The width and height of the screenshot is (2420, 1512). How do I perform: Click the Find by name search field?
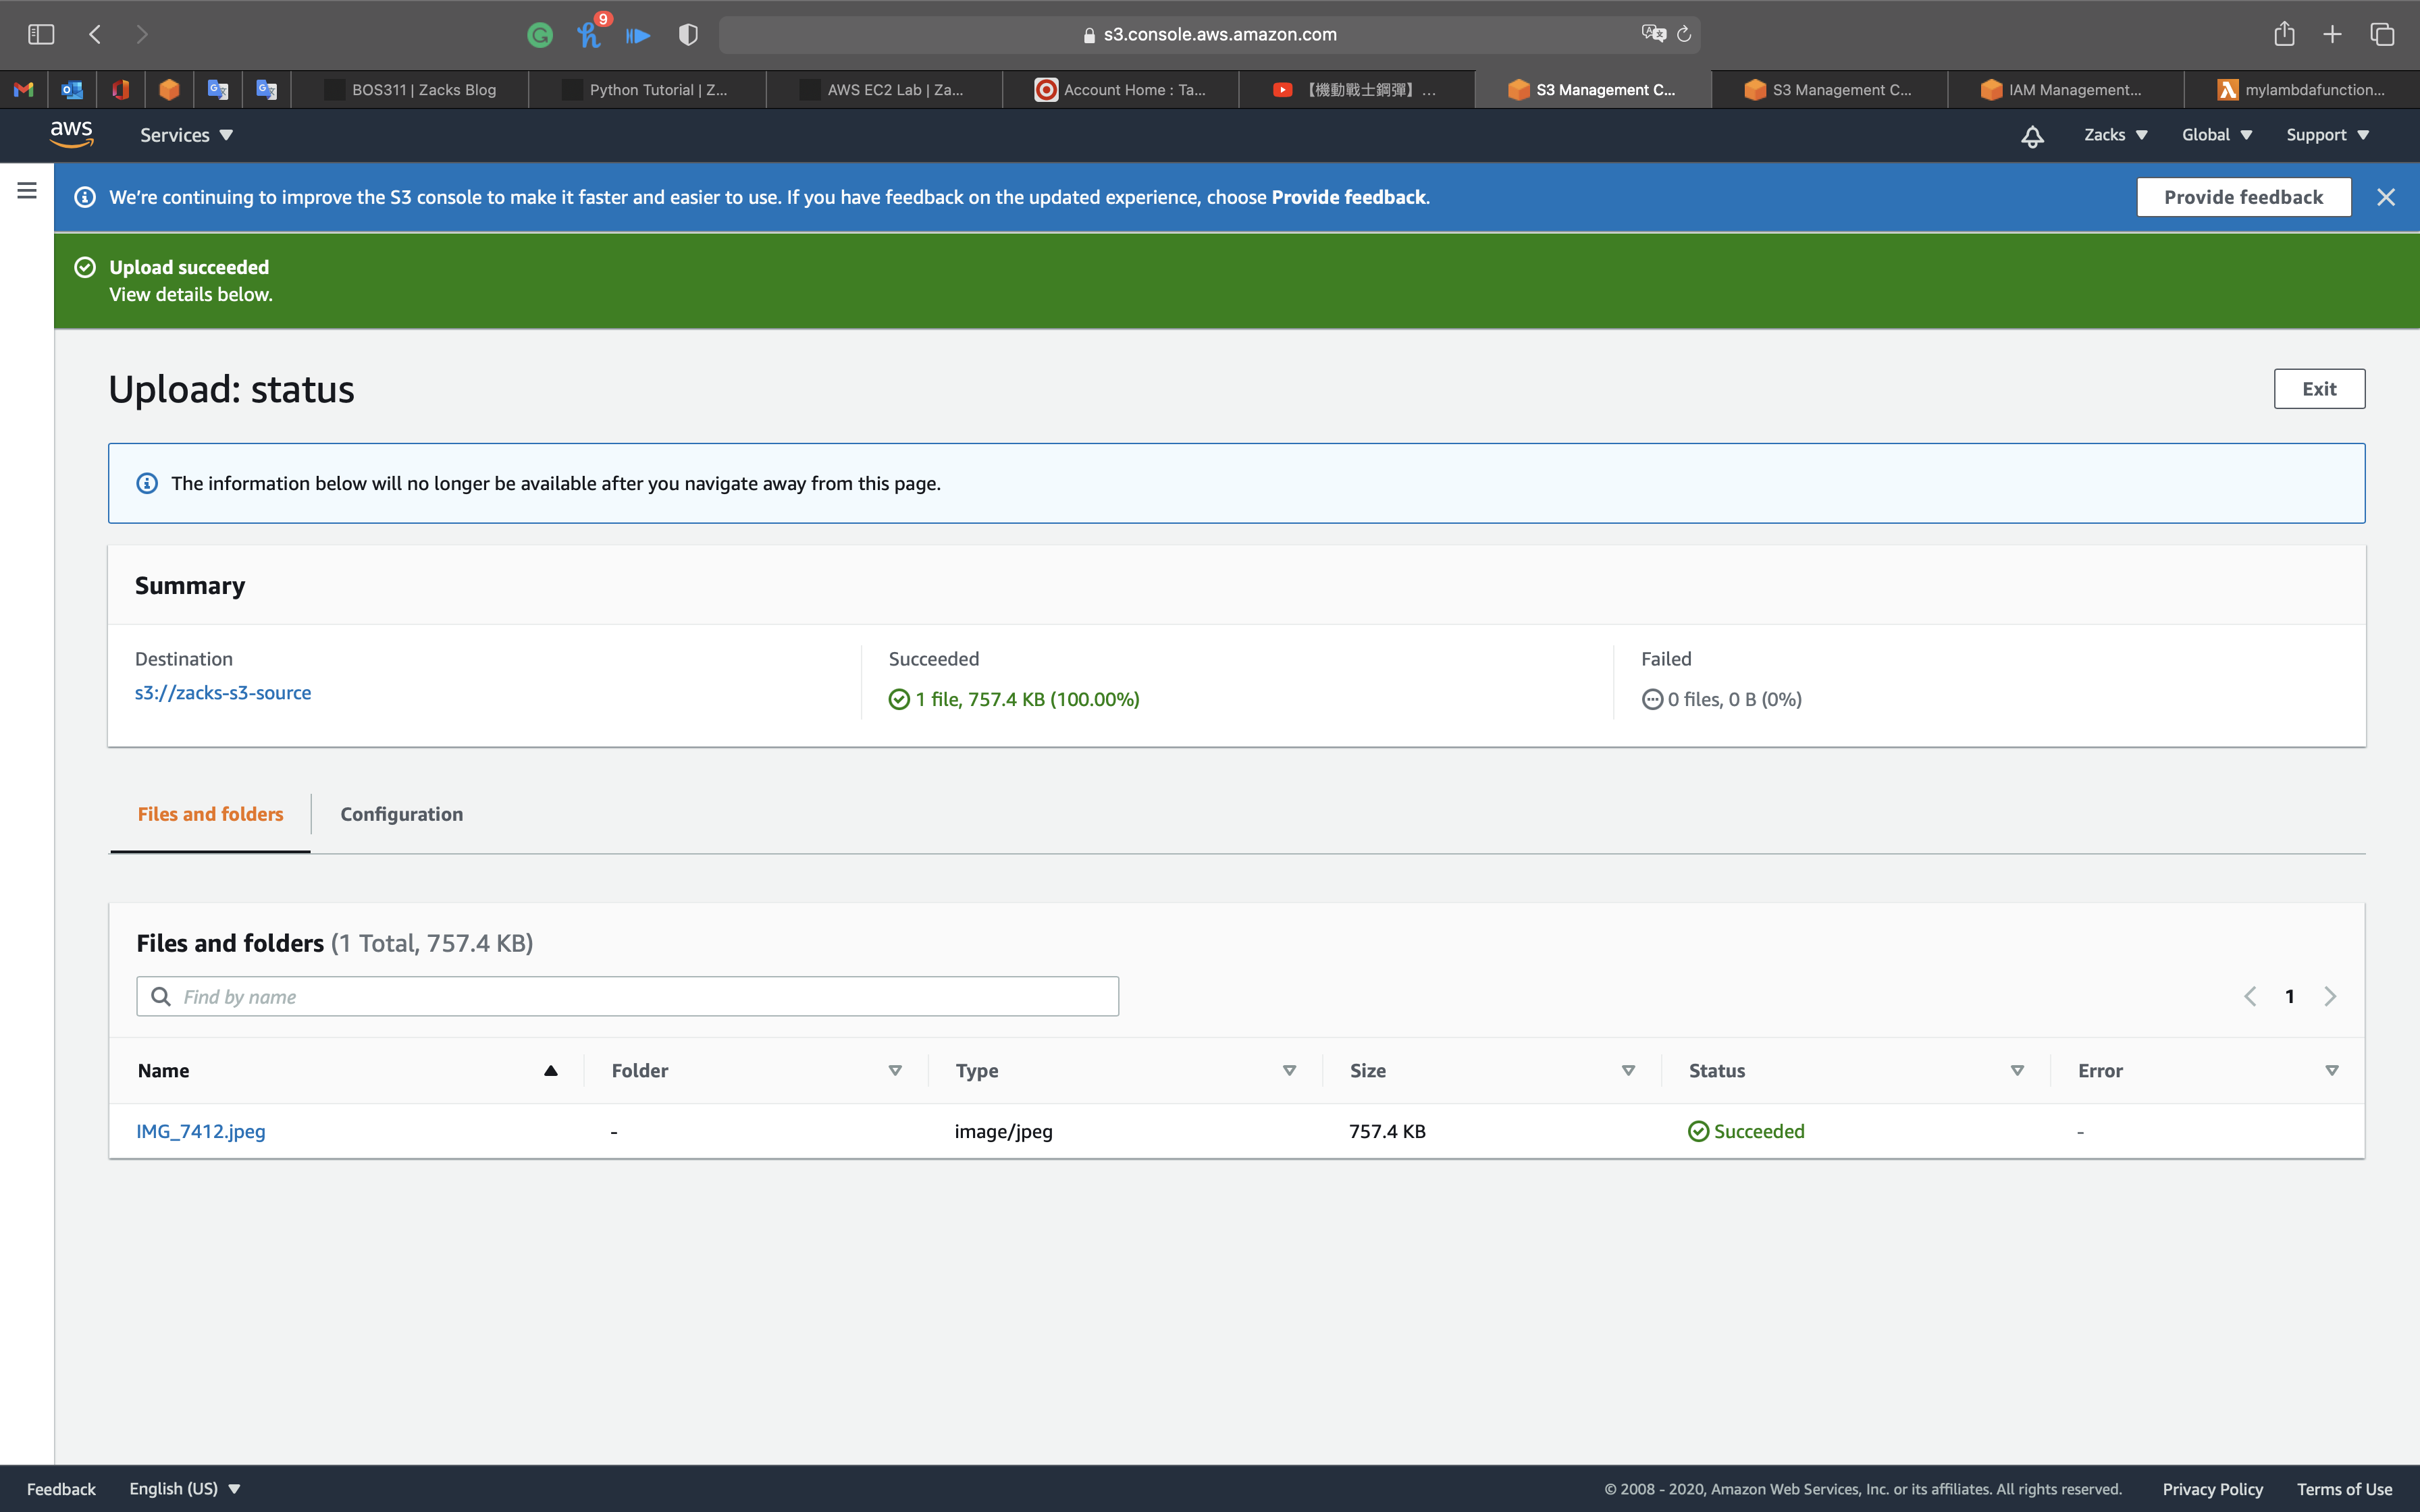(628, 997)
